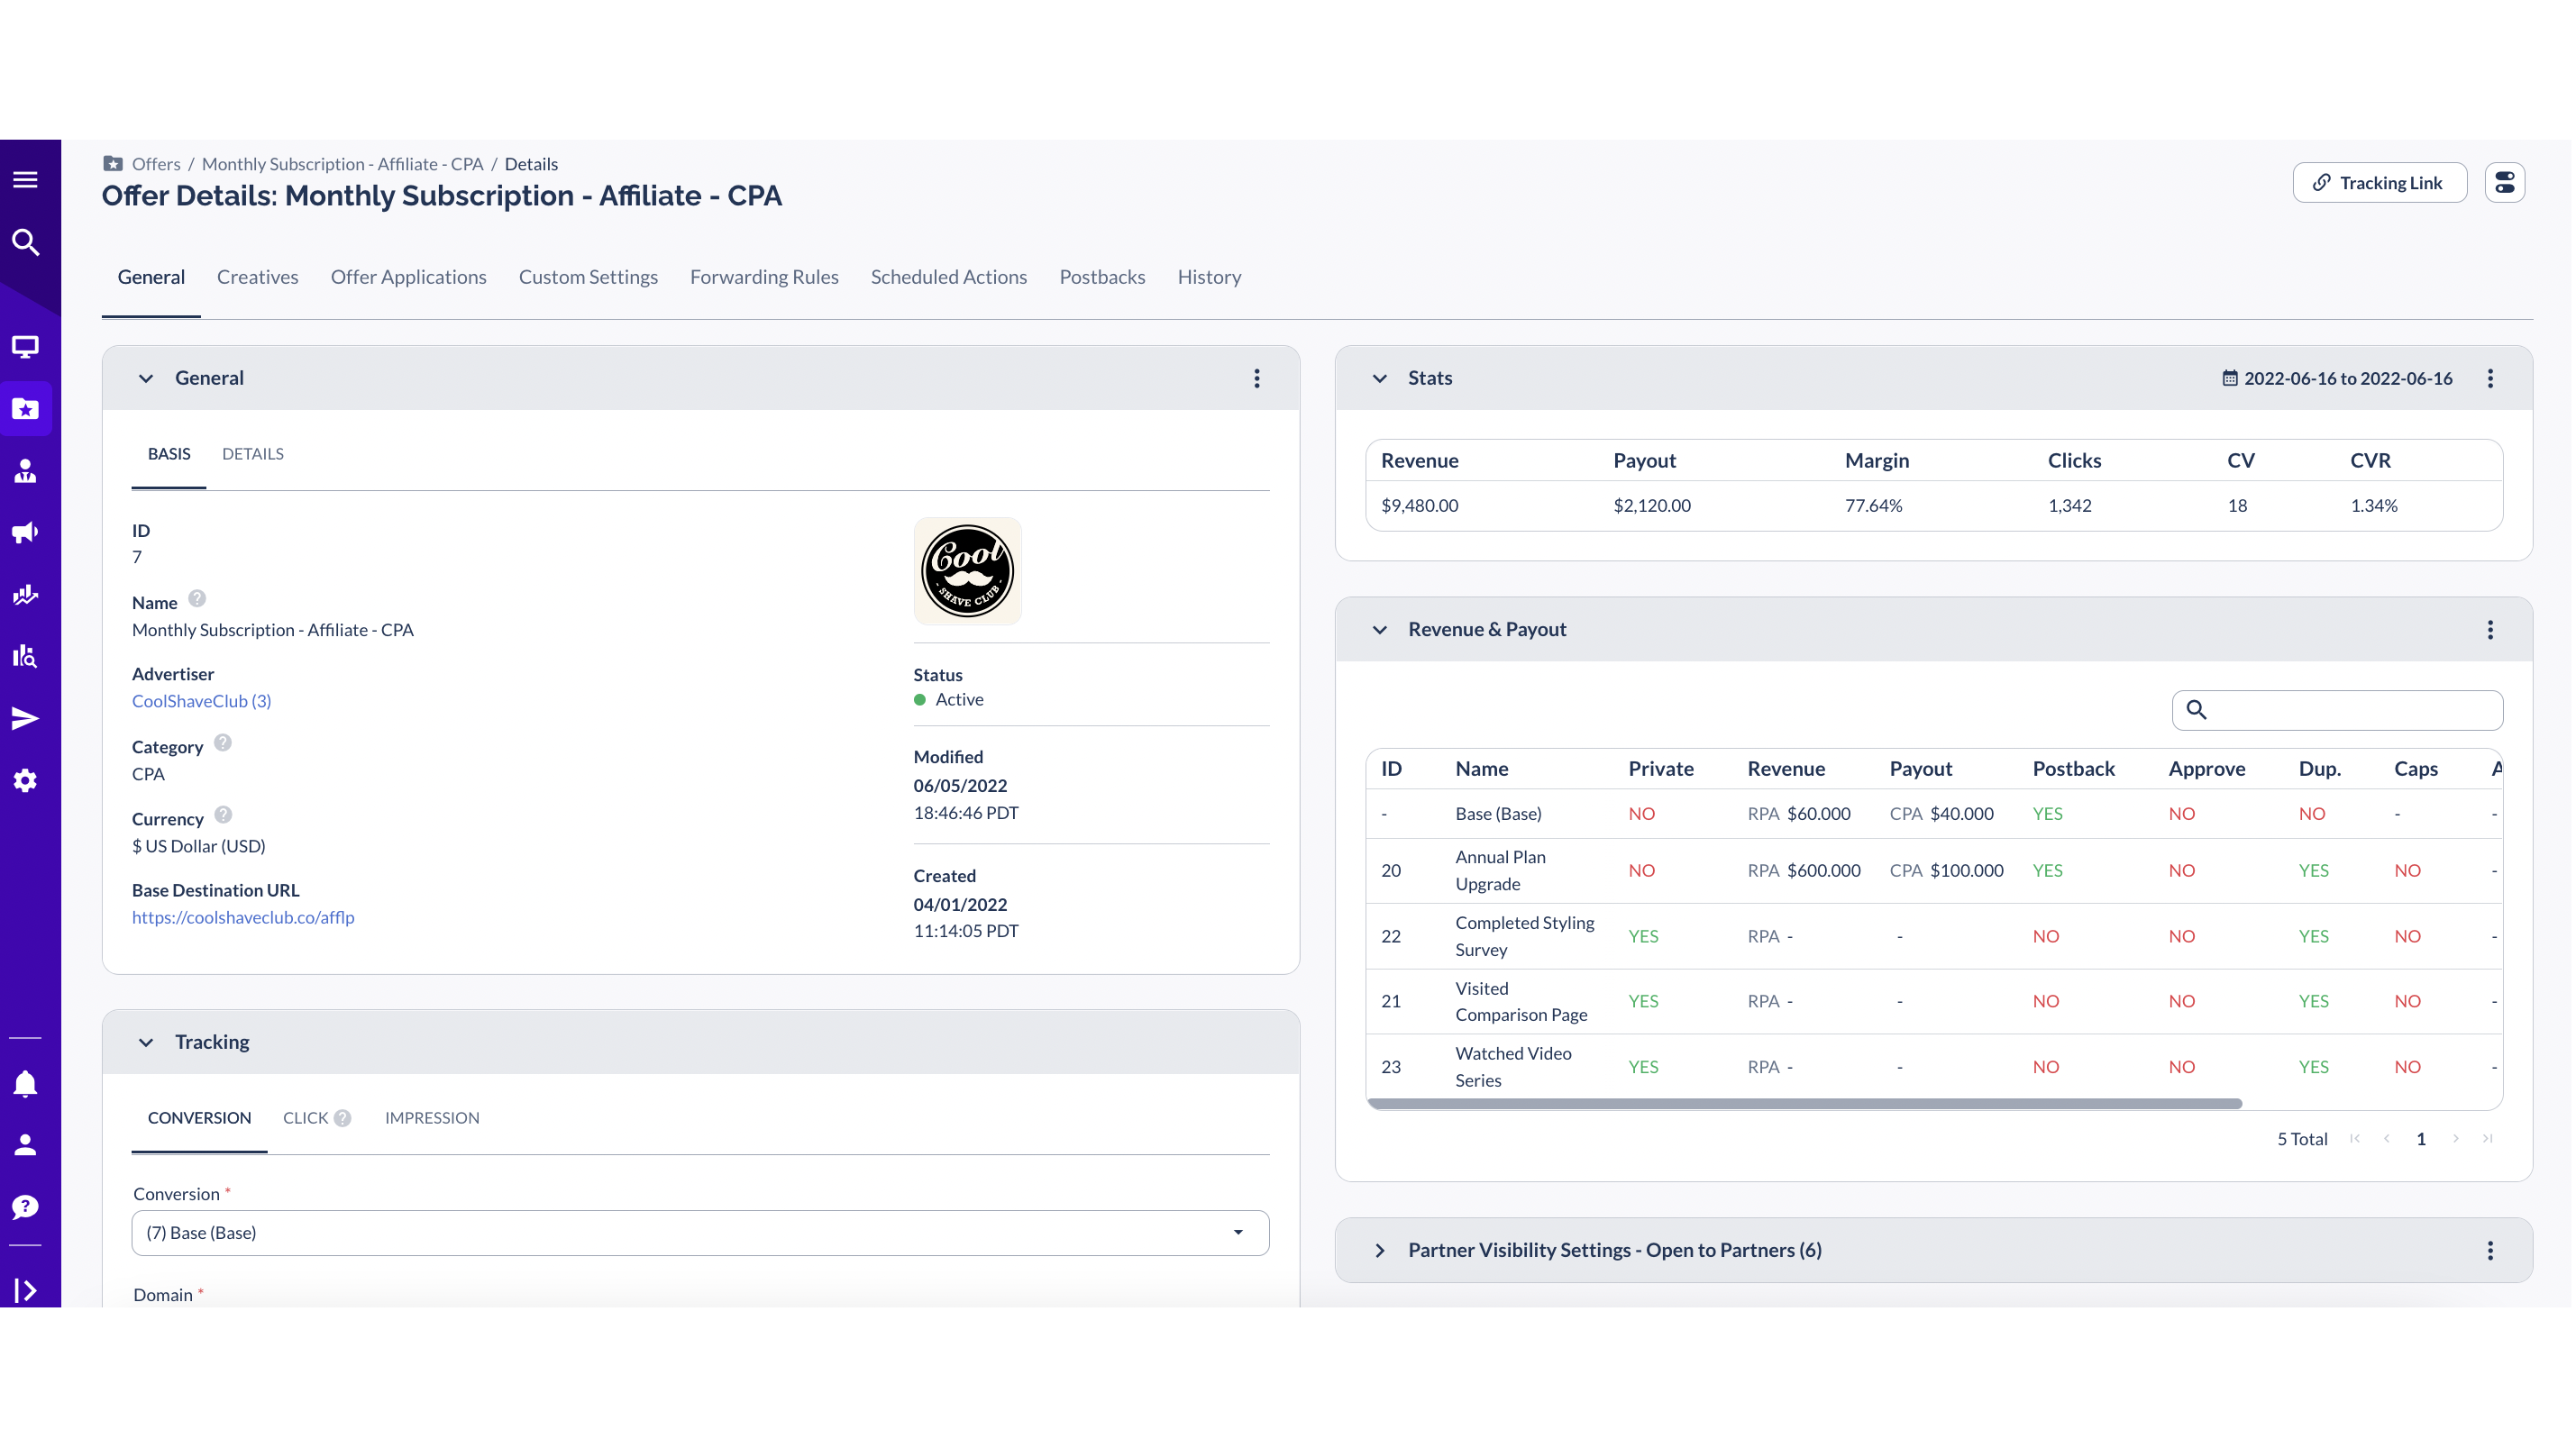The width and height of the screenshot is (2576, 1448).
Task: Open Offers via the starred folder icon in sidebar
Action: (x=25, y=409)
